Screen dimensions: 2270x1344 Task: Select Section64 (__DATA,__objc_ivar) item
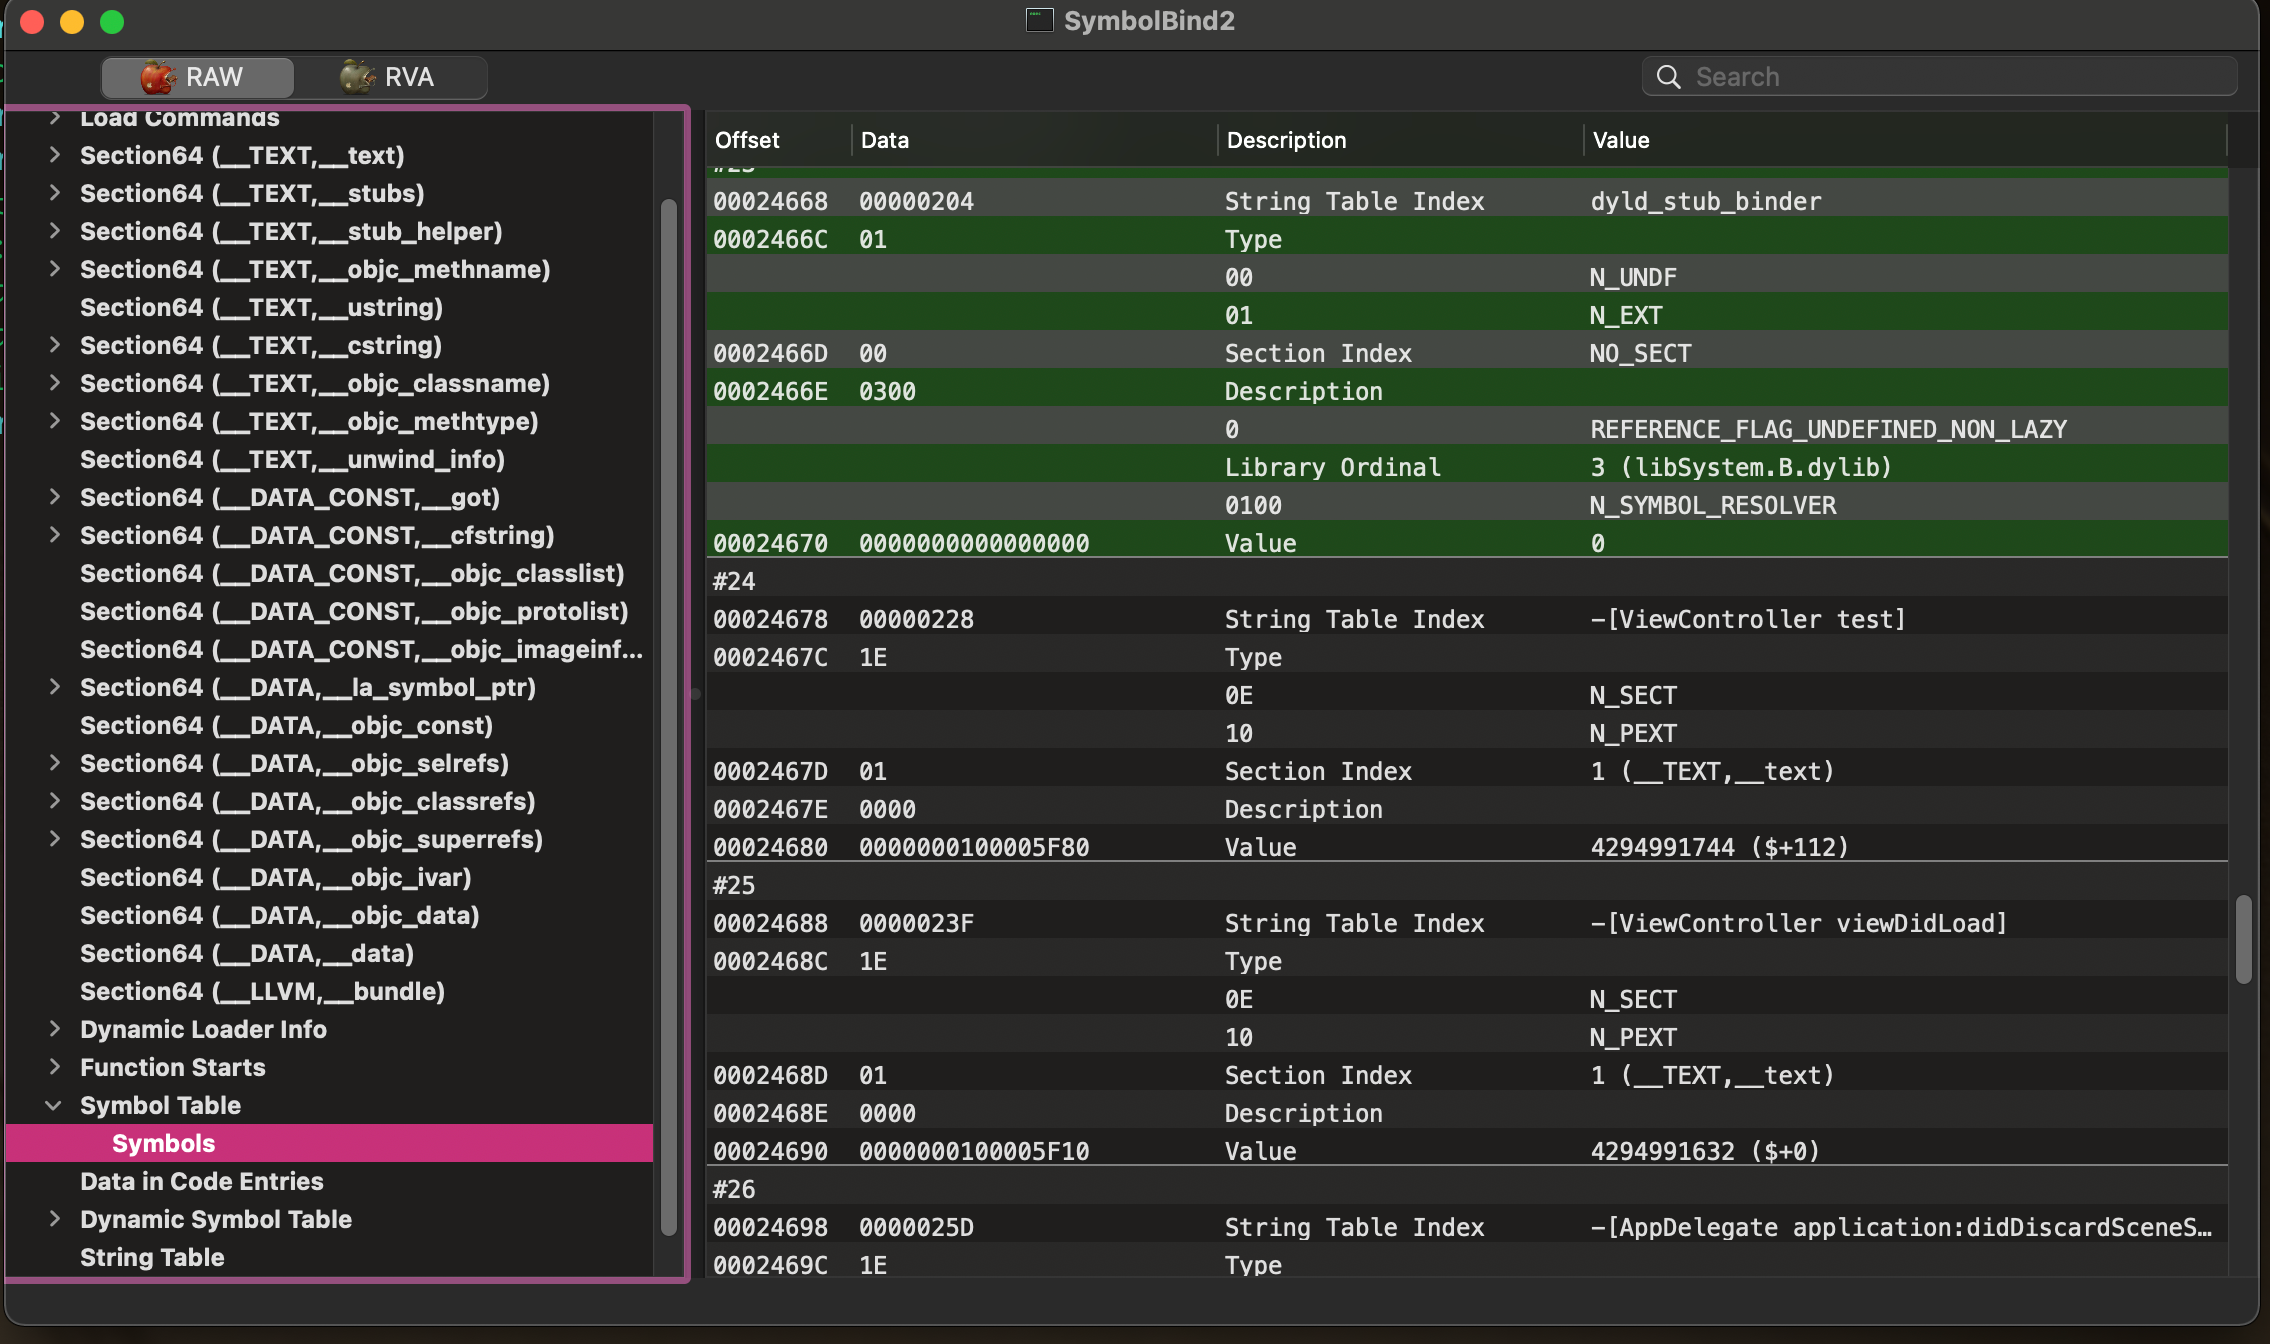(275, 877)
